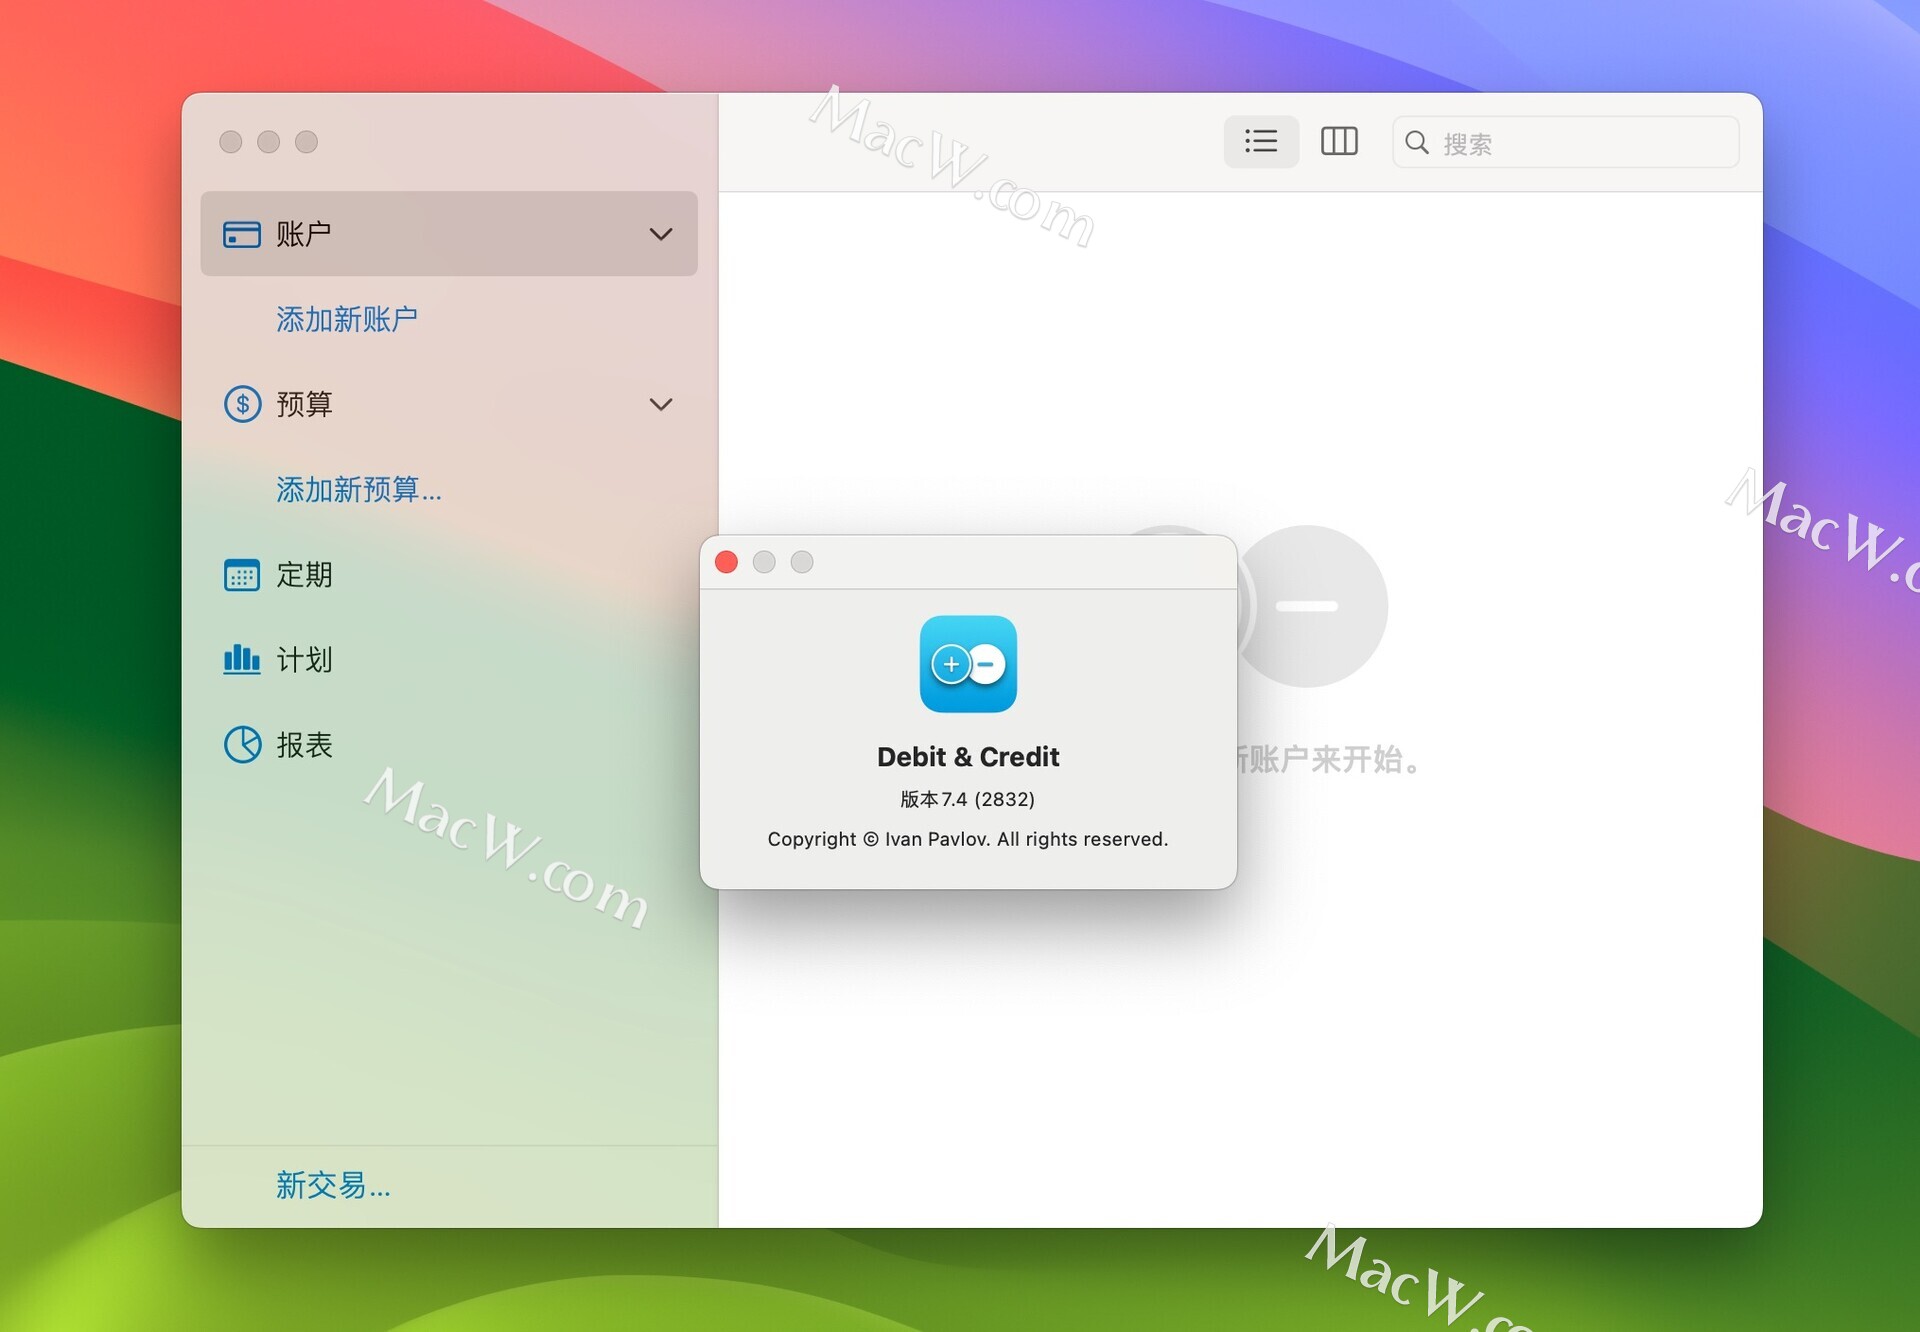Minimize the main window
The height and width of the screenshot is (1332, 1920).
[269, 142]
